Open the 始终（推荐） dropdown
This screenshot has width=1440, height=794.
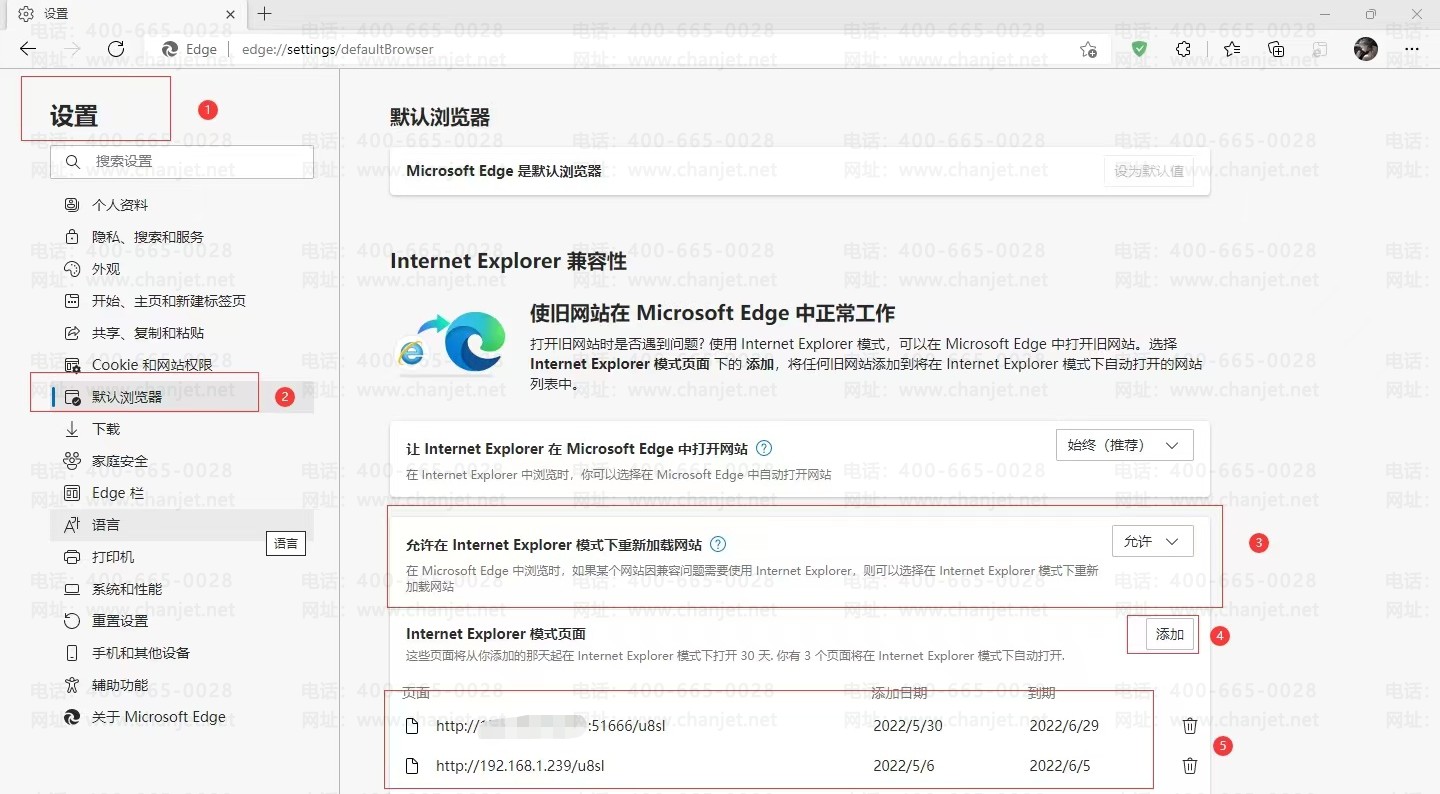point(1125,445)
